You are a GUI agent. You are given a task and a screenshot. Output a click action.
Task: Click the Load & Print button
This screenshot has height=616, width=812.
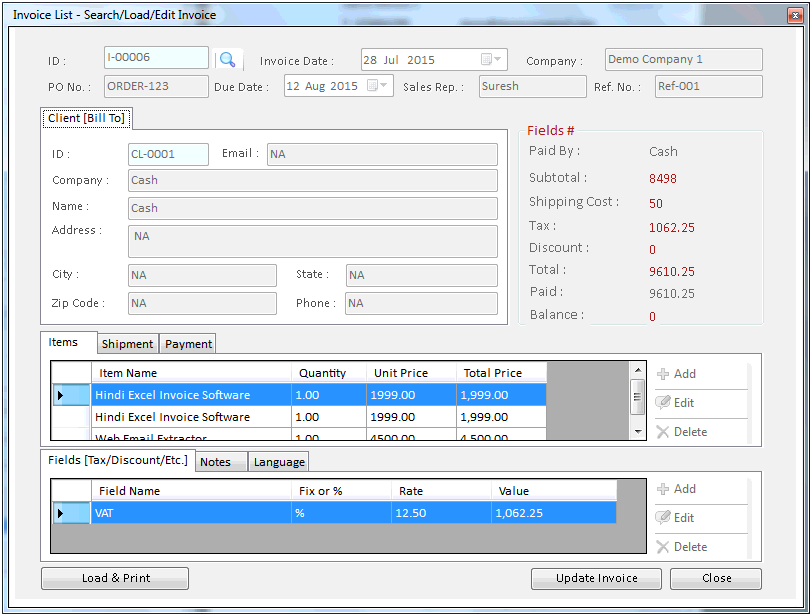[114, 578]
